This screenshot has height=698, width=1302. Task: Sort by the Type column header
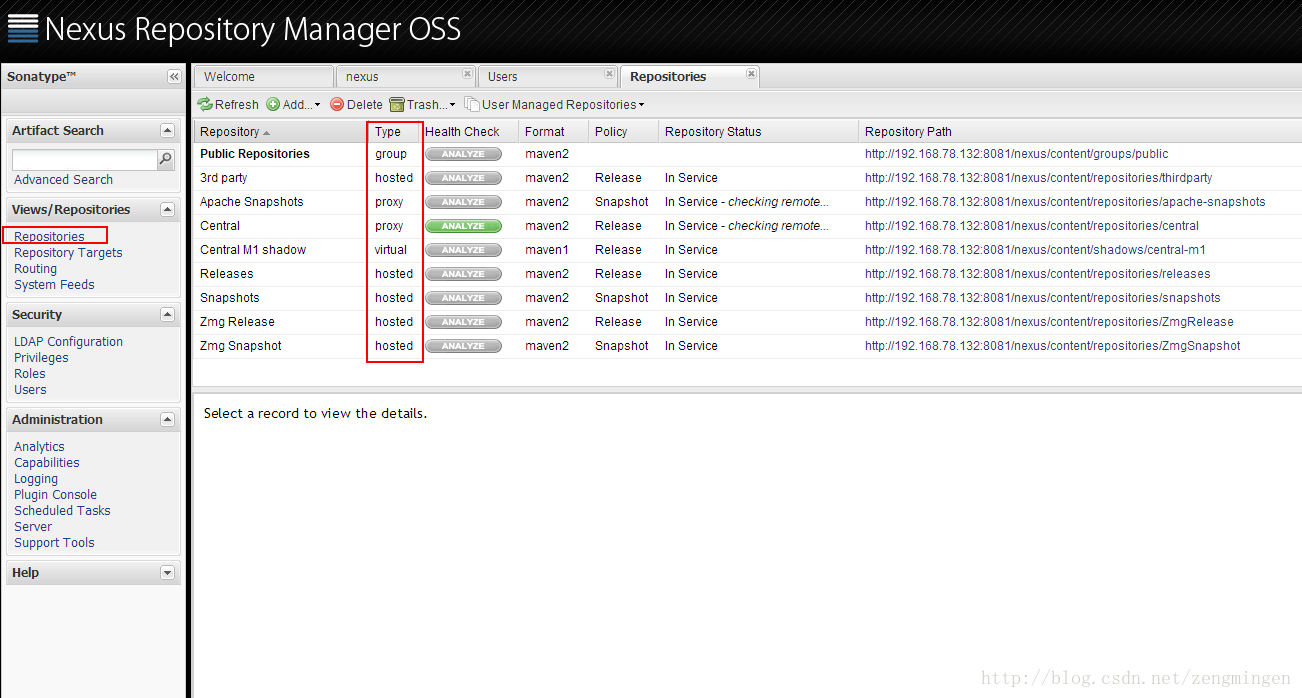click(x=394, y=132)
